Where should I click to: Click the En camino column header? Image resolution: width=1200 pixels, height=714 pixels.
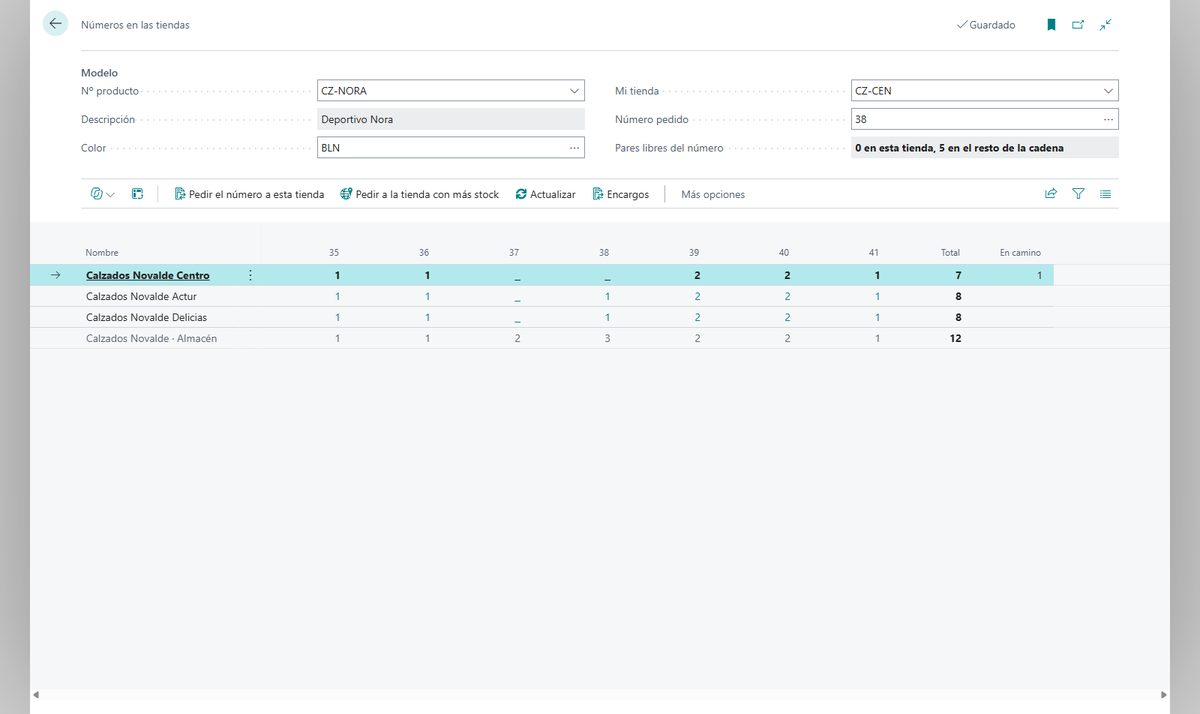point(1020,253)
